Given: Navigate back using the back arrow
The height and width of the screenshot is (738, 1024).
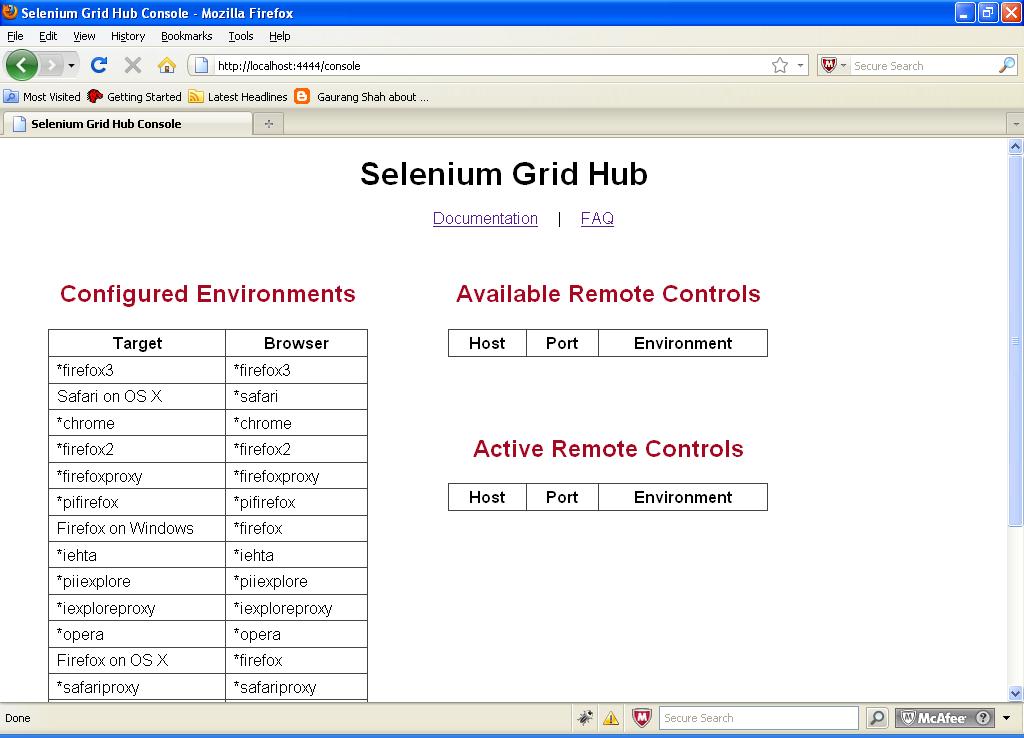Looking at the screenshot, I should pos(21,65).
